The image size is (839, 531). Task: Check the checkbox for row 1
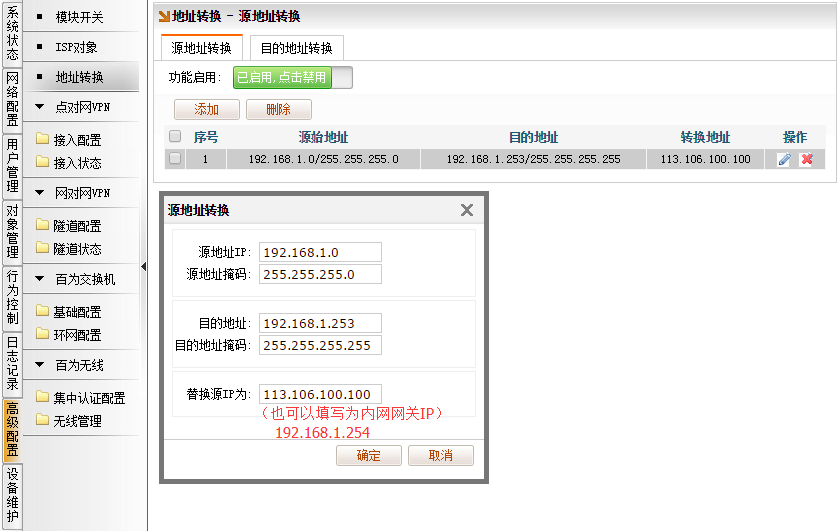(175, 159)
